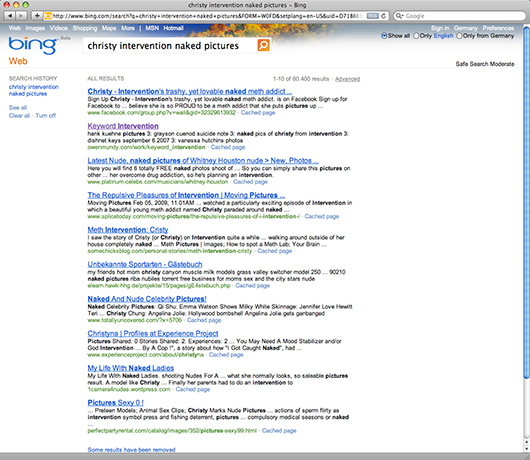The width and height of the screenshot is (530, 460).
Task: Open cached page for somechicksblog.com result
Action: (x=274, y=251)
